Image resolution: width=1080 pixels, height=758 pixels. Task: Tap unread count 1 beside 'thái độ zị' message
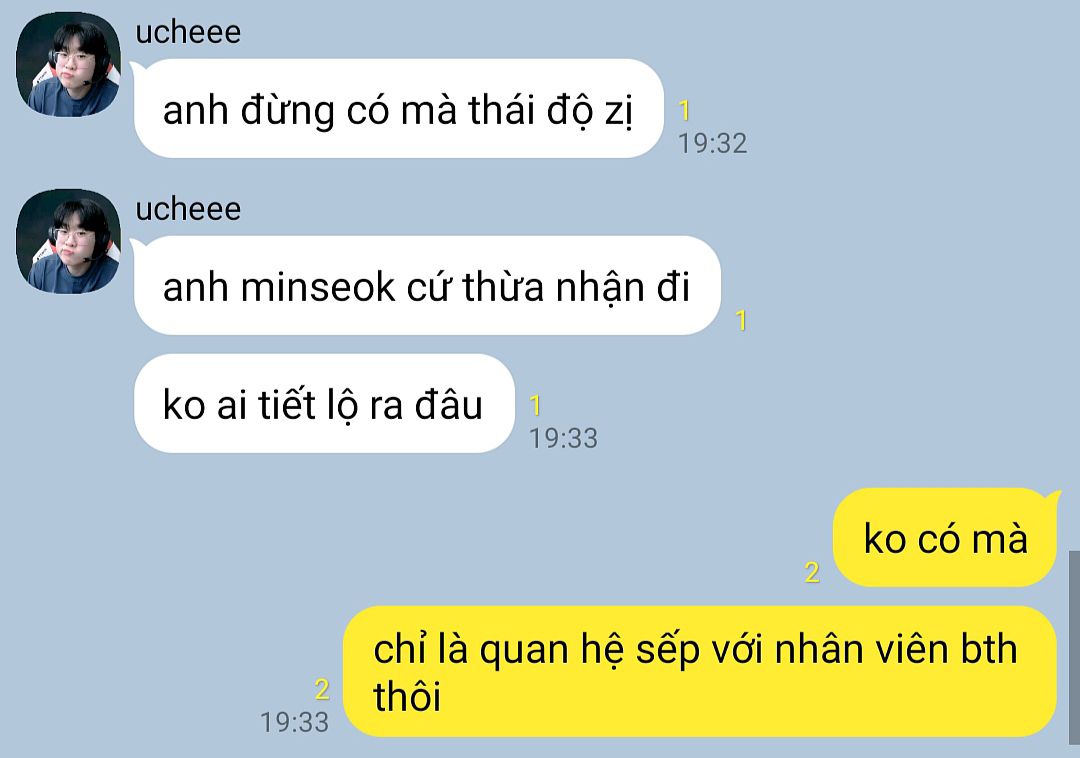click(x=684, y=110)
